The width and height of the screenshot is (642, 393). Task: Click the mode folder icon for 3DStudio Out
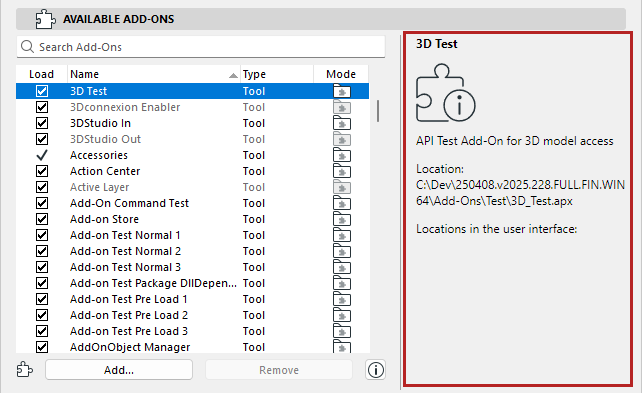pyautogui.click(x=342, y=139)
